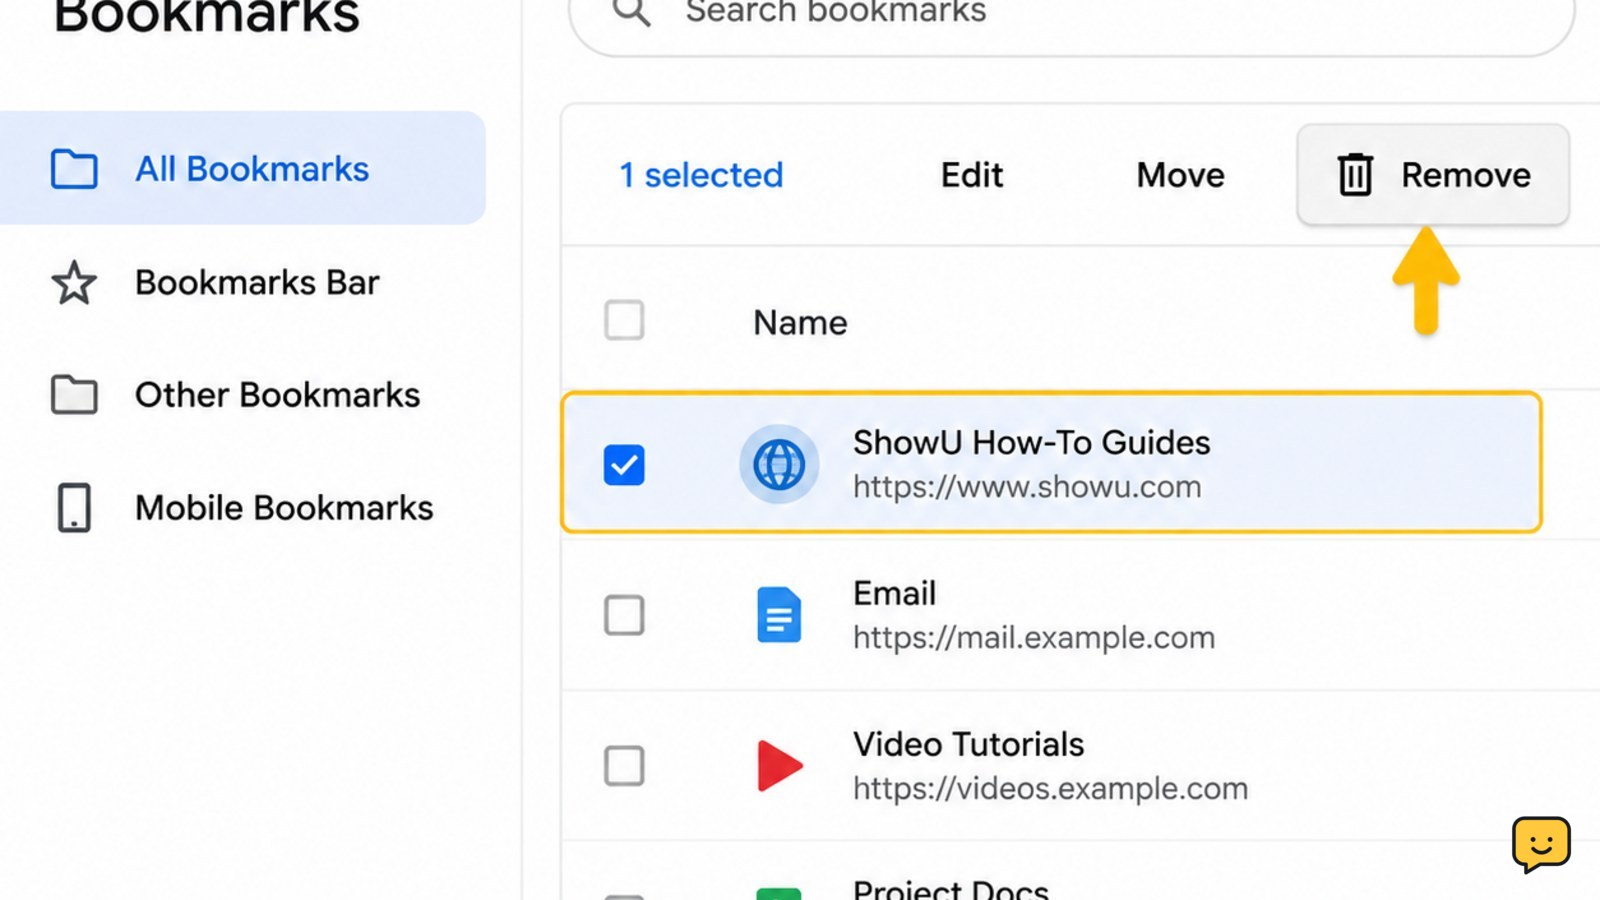Image resolution: width=1600 pixels, height=900 pixels.
Task: Check the Video Tutorials bookmark checkbox
Action: pyautogui.click(x=624, y=766)
